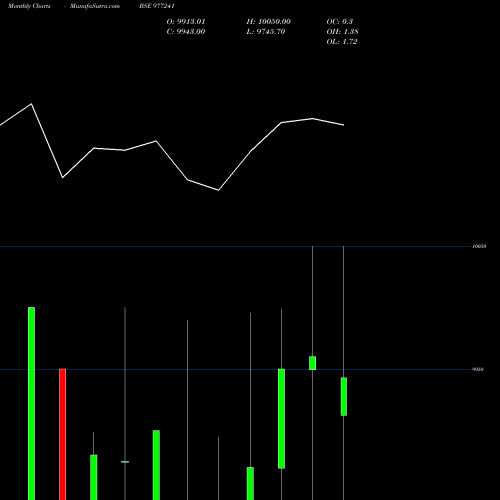This screenshot has width=500, height=500.
Task: Click the 'OC: 0.3' reading
Action: click(340, 22)
